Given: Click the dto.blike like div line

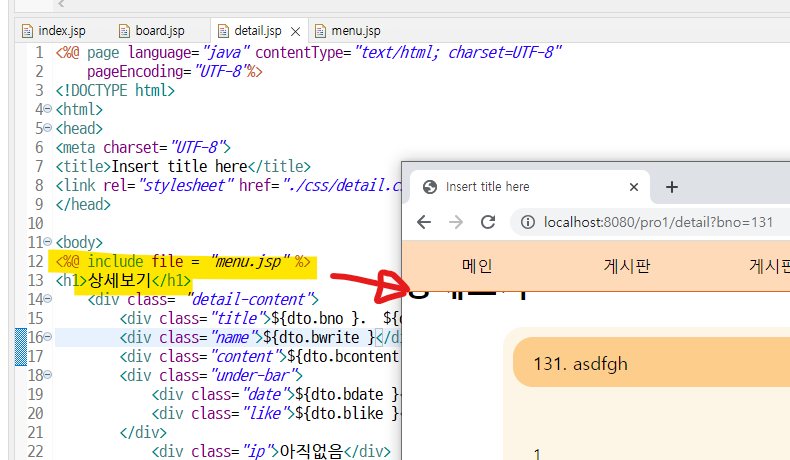Looking at the screenshot, I should [276, 413].
